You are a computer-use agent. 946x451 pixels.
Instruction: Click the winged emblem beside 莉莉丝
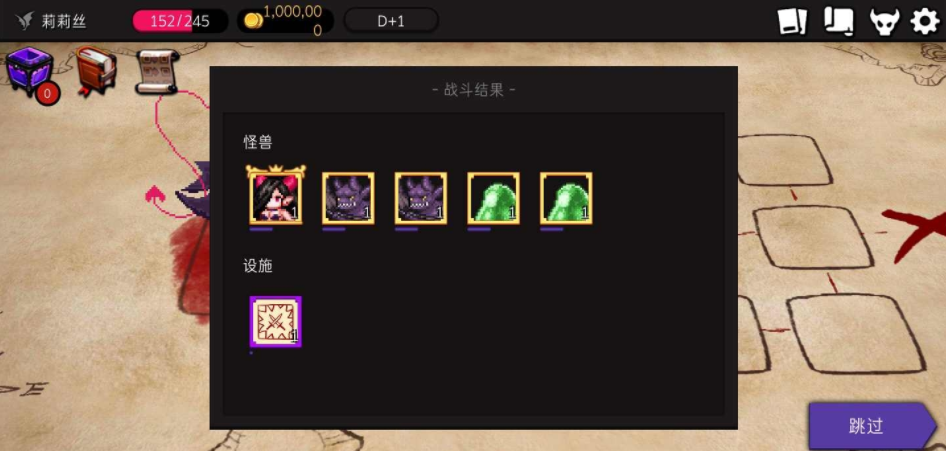tap(24, 21)
